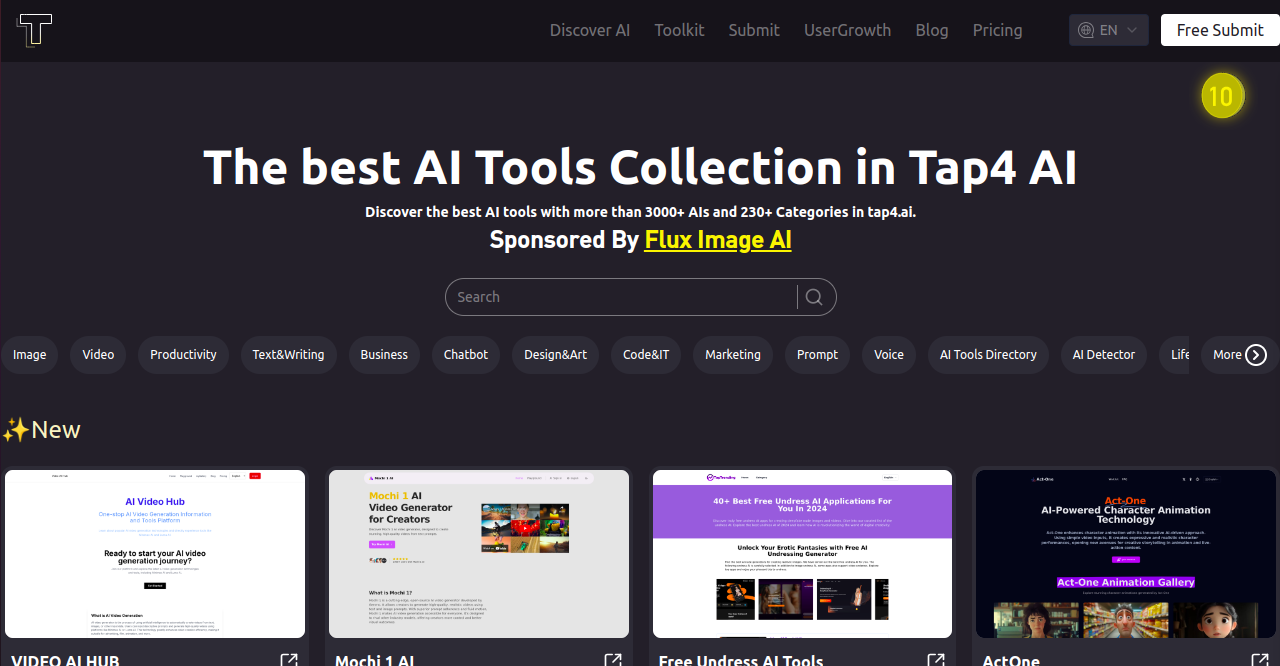Open ActOne external link icon
The height and width of the screenshot is (666, 1280).
point(1260,659)
